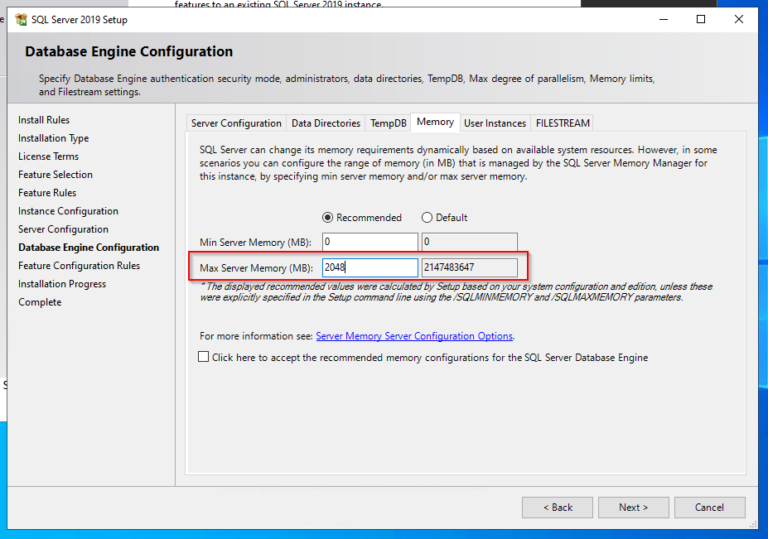Close the SQL Server 2019 Setup window

tap(739, 20)
